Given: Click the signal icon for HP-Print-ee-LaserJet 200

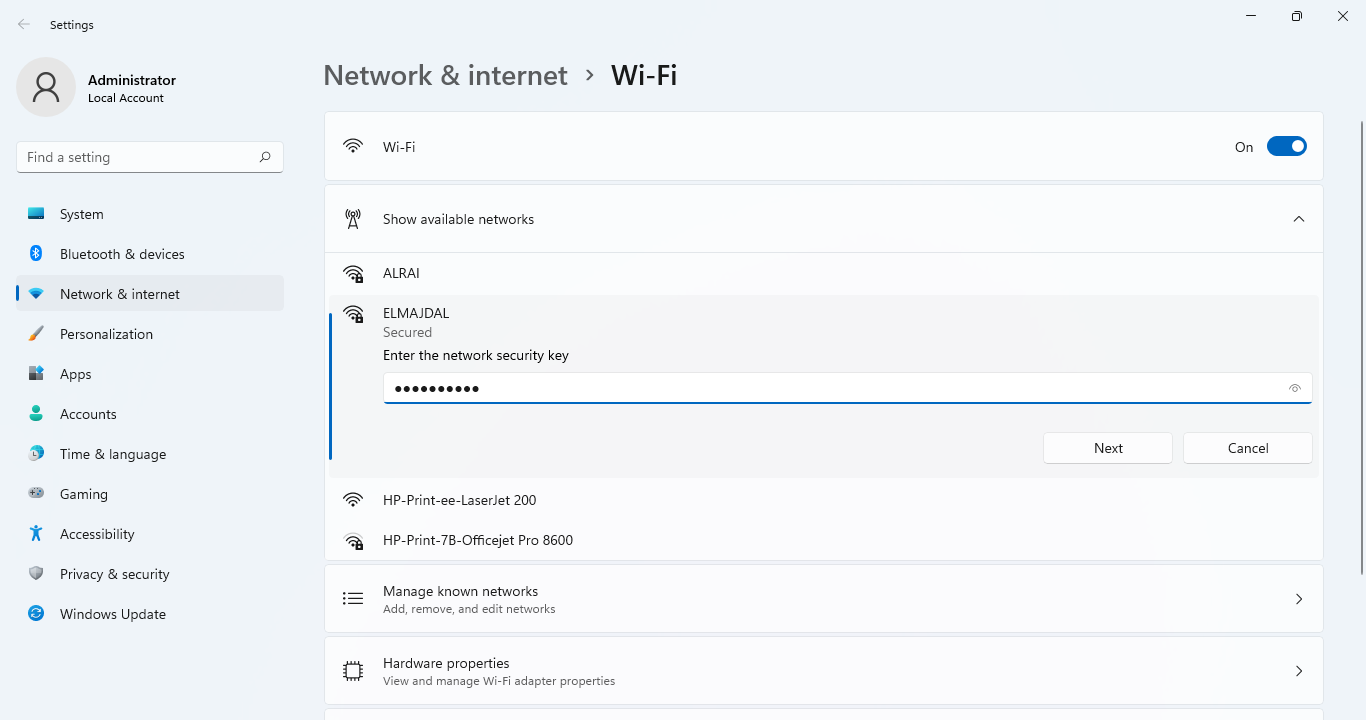Looking at the screenshot, I should (x=353, y=500).
